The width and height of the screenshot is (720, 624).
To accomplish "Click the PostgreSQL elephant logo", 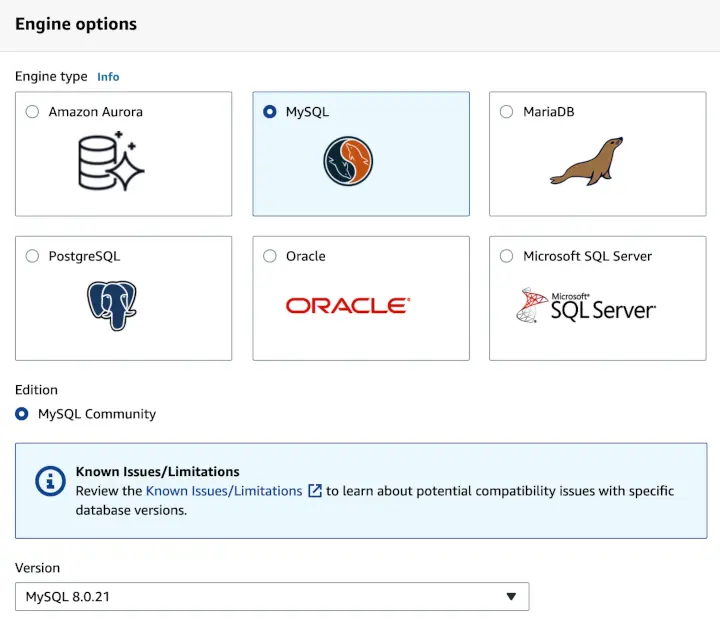I will 111,305.
